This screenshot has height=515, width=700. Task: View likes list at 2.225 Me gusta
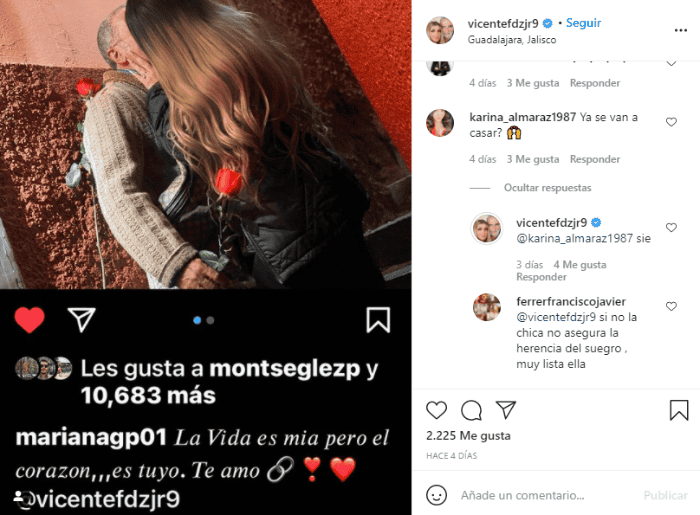point(468,436)
